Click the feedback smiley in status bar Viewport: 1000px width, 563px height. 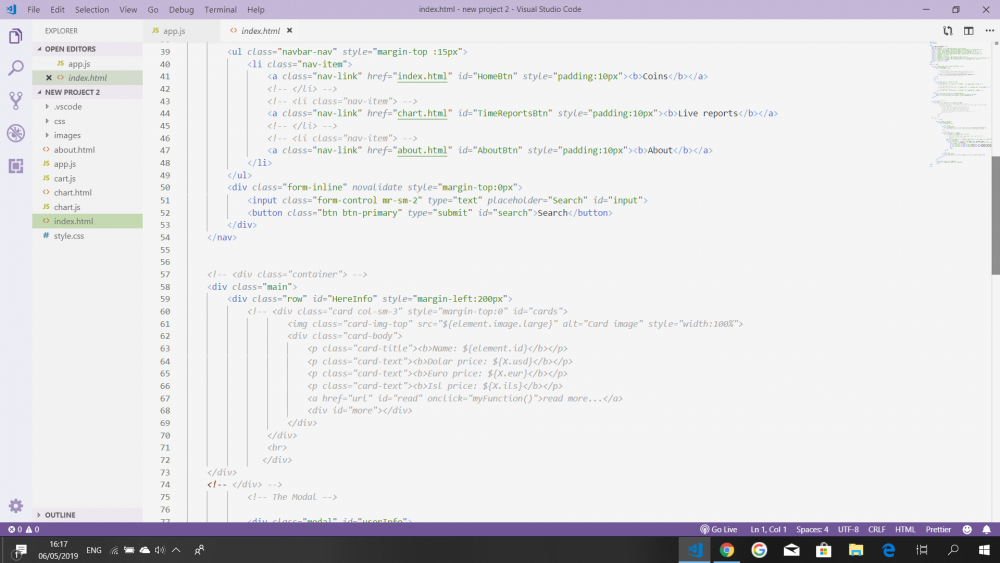pos(967,530)
